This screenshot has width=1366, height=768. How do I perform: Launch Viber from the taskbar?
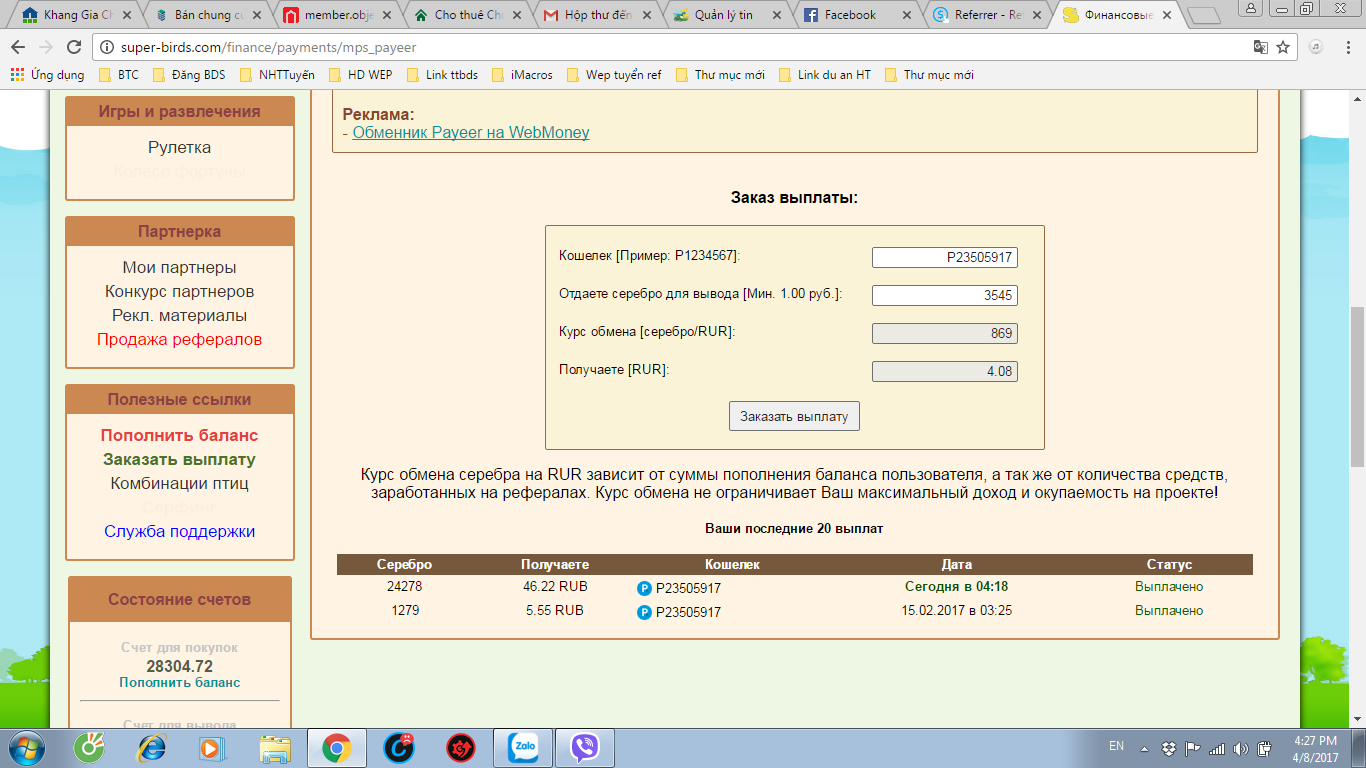585,747
